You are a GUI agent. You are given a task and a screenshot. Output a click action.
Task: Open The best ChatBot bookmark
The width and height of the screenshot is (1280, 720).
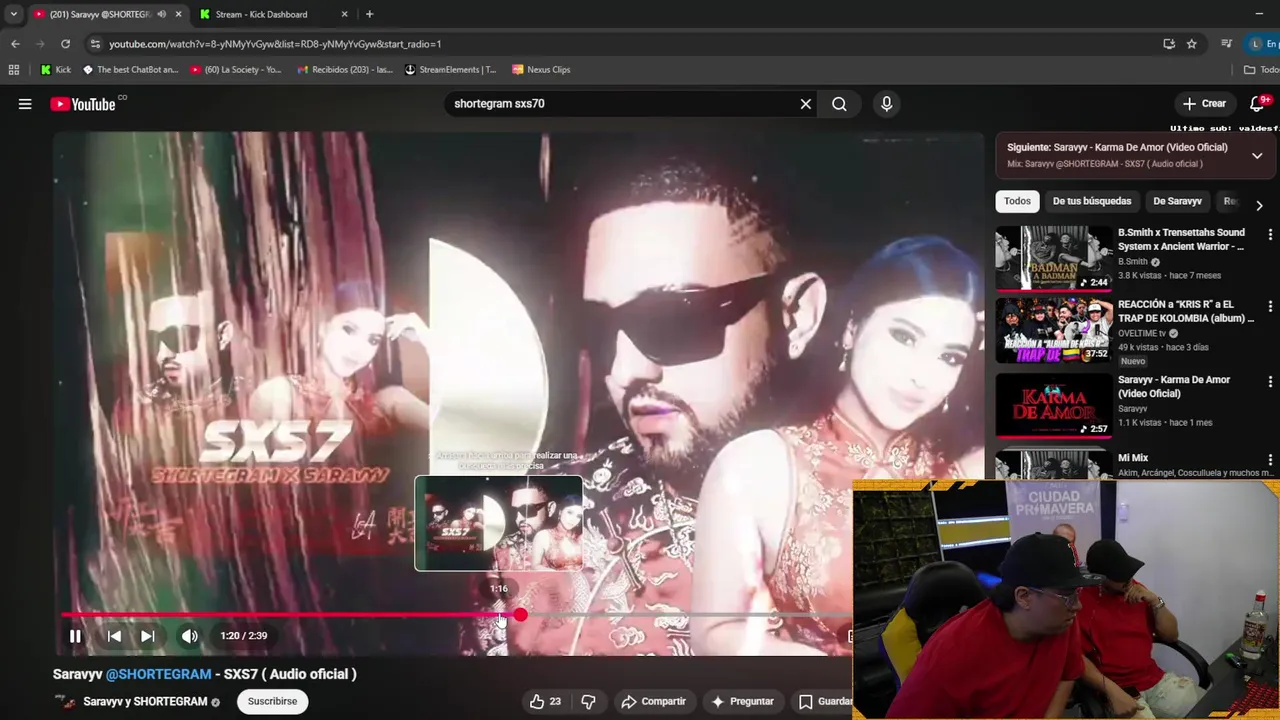[130, 70]
